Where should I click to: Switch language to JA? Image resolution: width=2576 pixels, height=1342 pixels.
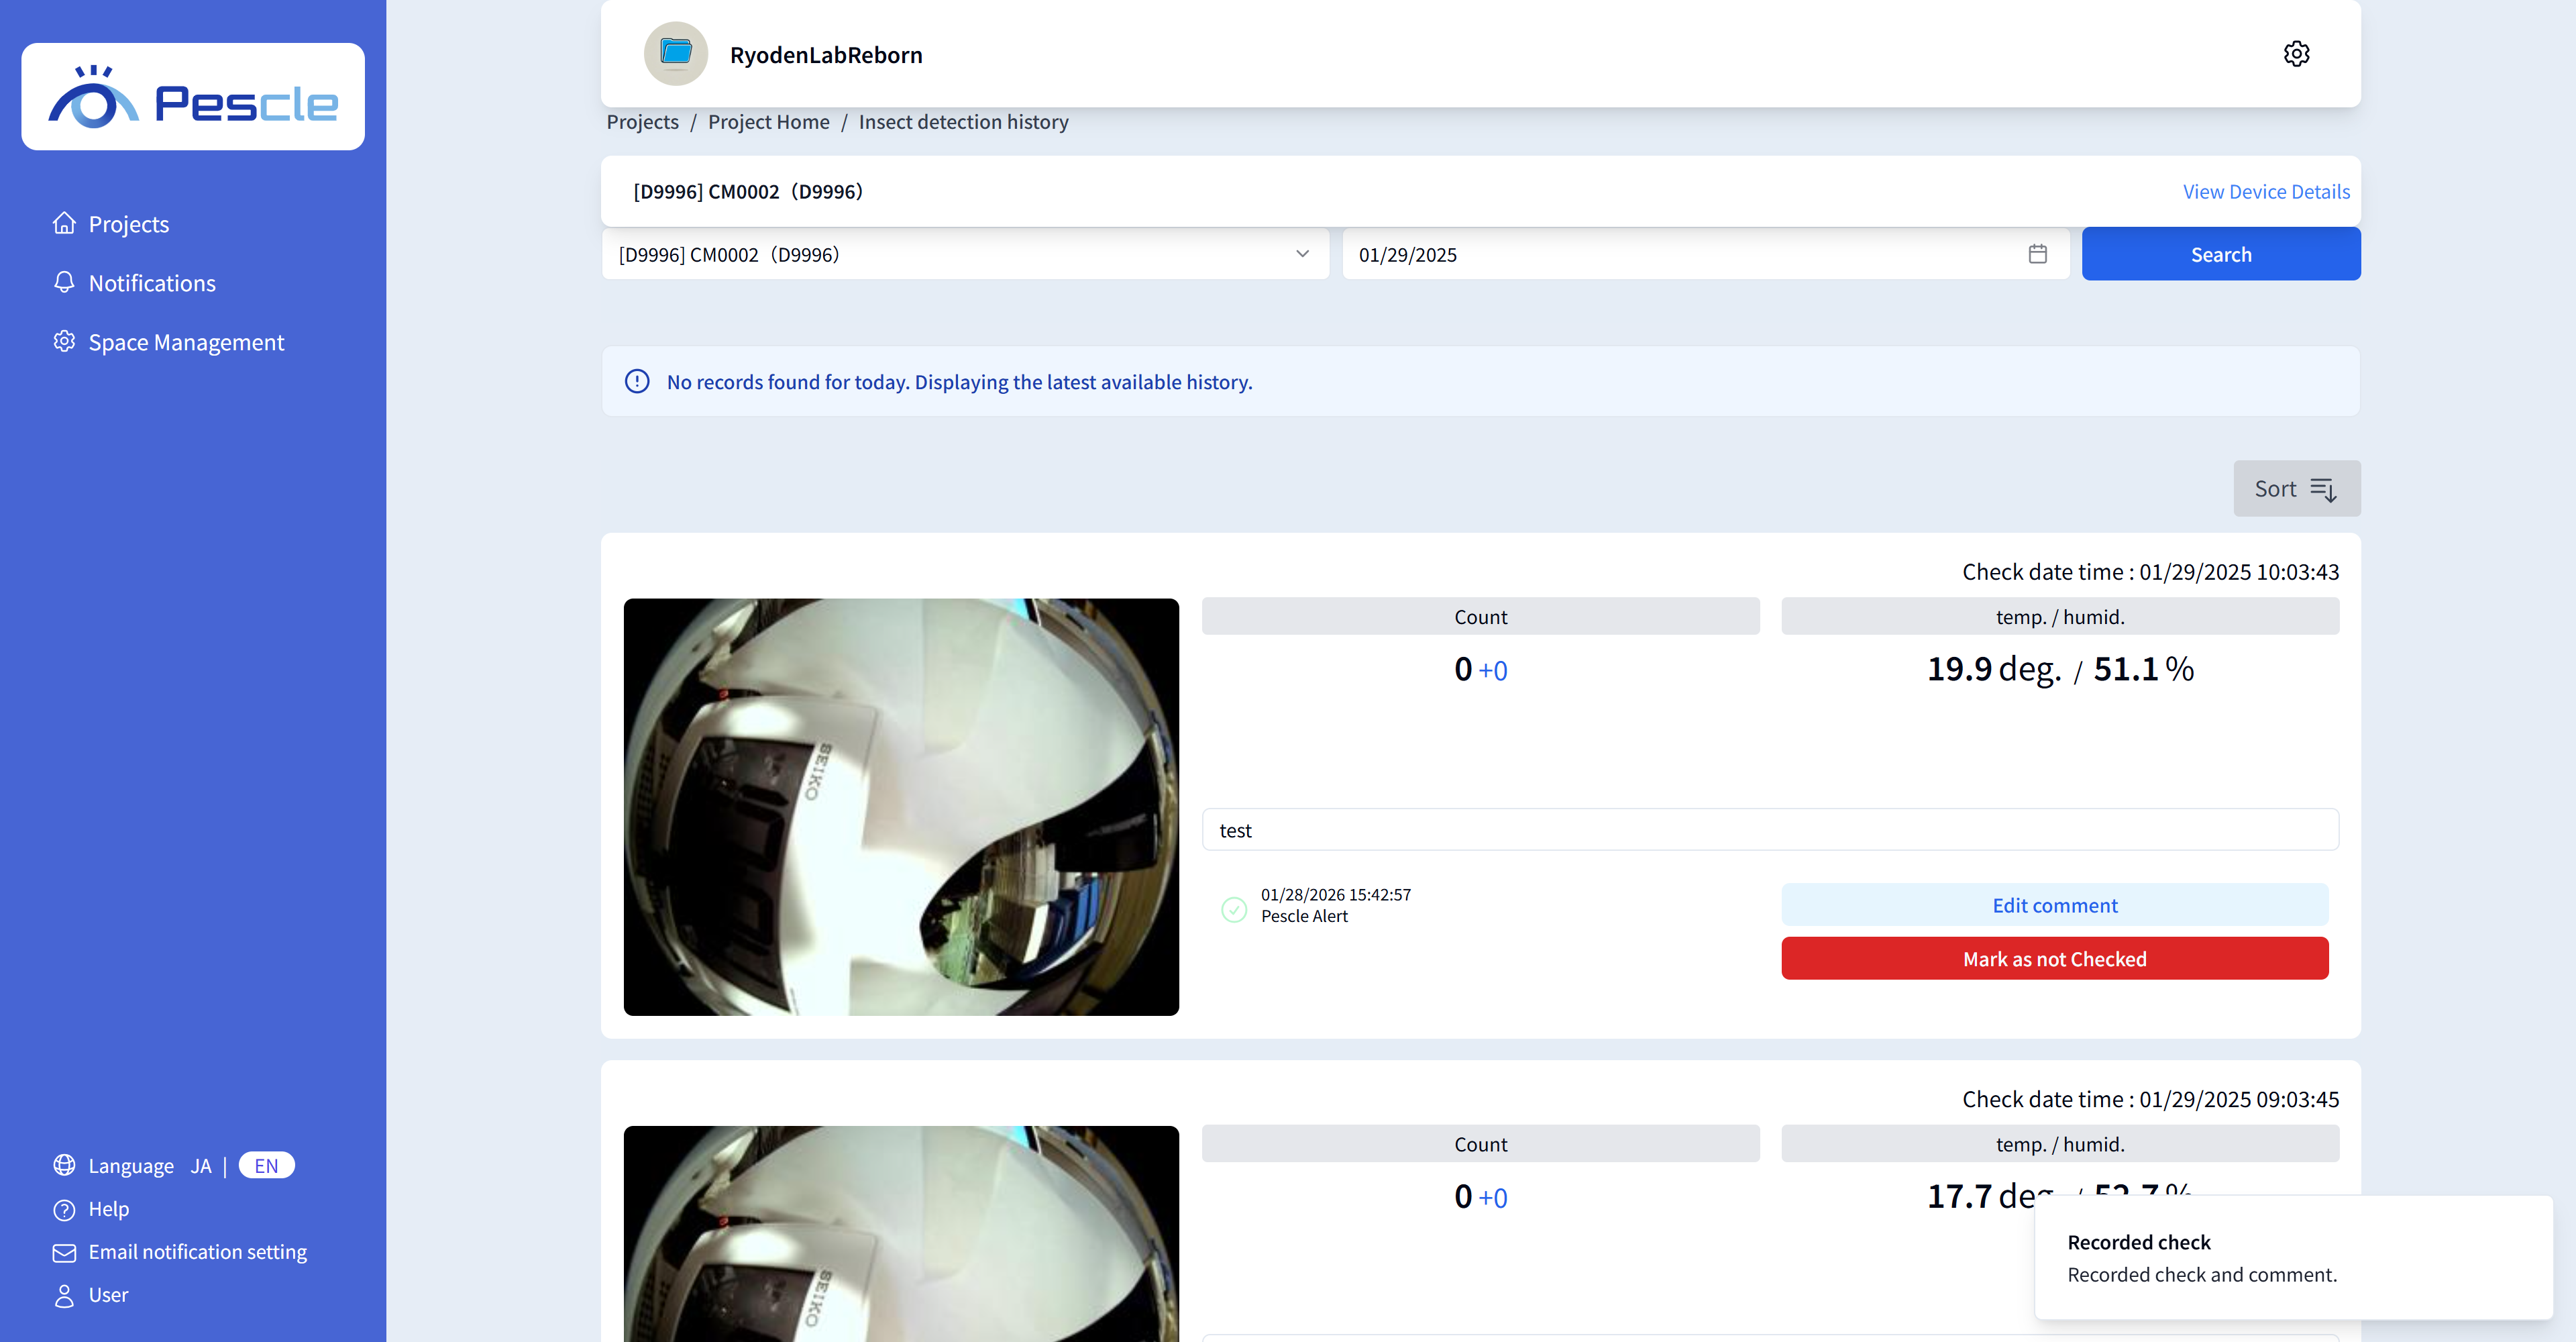point(201,1166)
